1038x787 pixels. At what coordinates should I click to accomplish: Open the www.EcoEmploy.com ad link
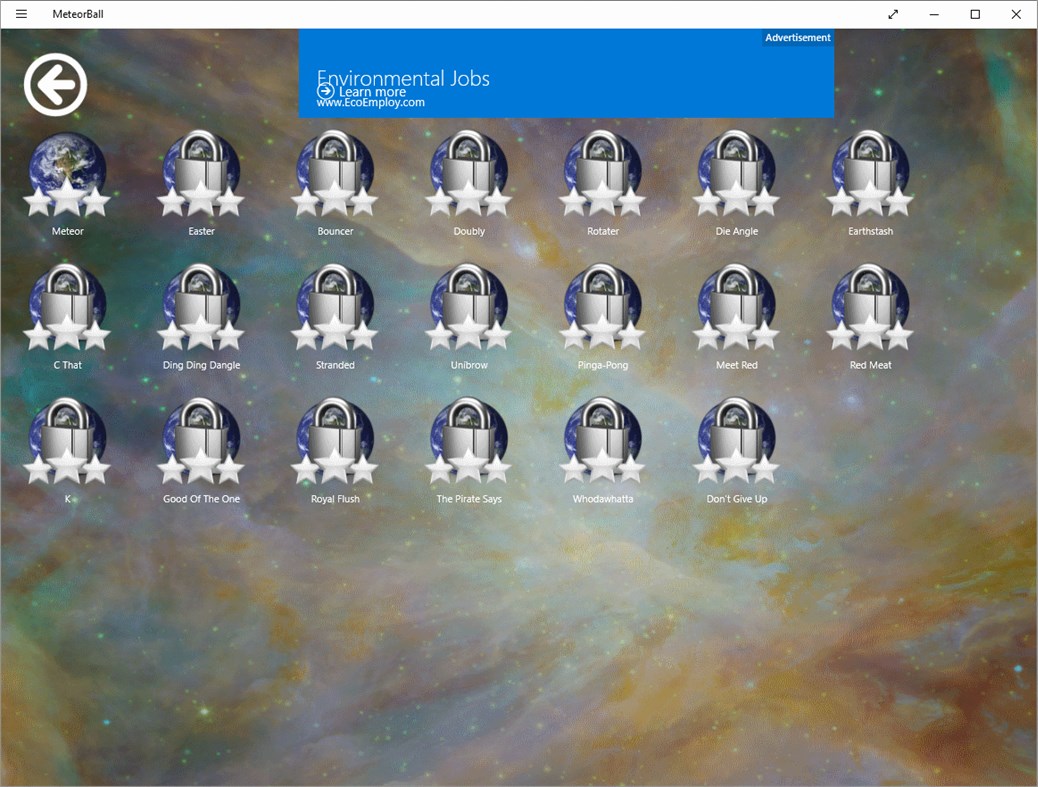tap(371, 103)
